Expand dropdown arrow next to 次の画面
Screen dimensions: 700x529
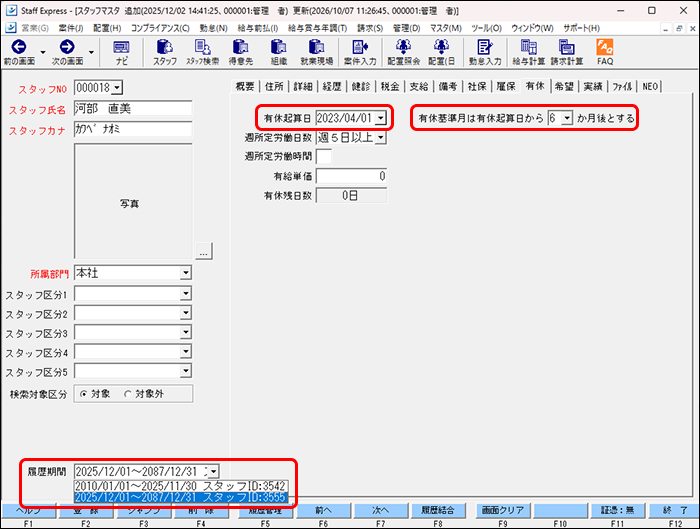[x=91, y=52]
